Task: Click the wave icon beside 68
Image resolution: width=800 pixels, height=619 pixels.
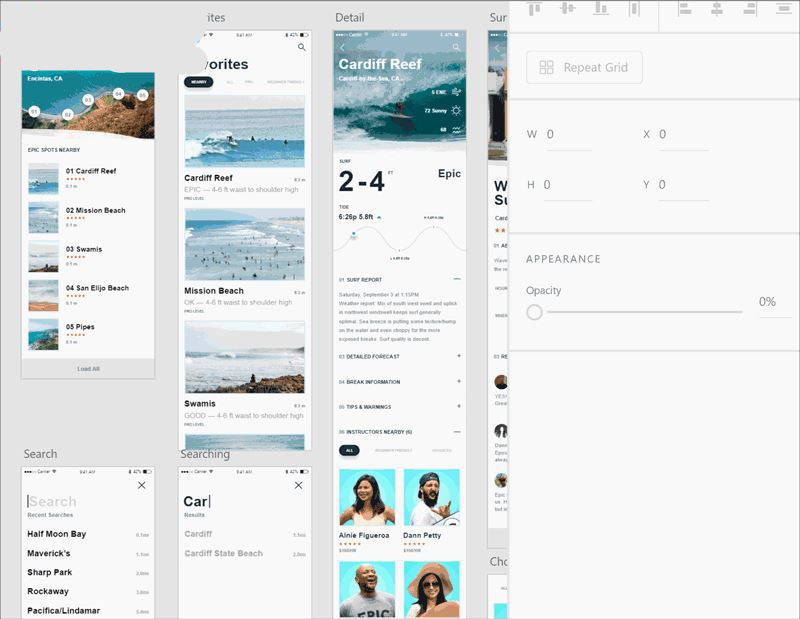Action: 456,130
